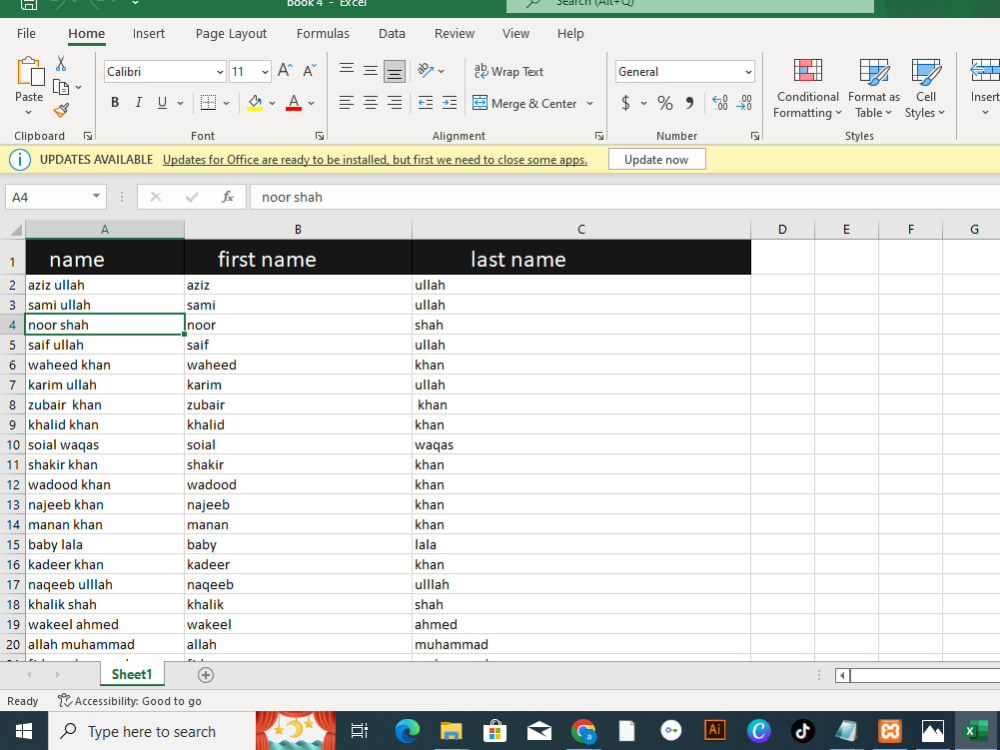Switch to the Formulas tab
Image resolution: width=1000 pixels, height=750 pixels.
[x=323, y=33]
